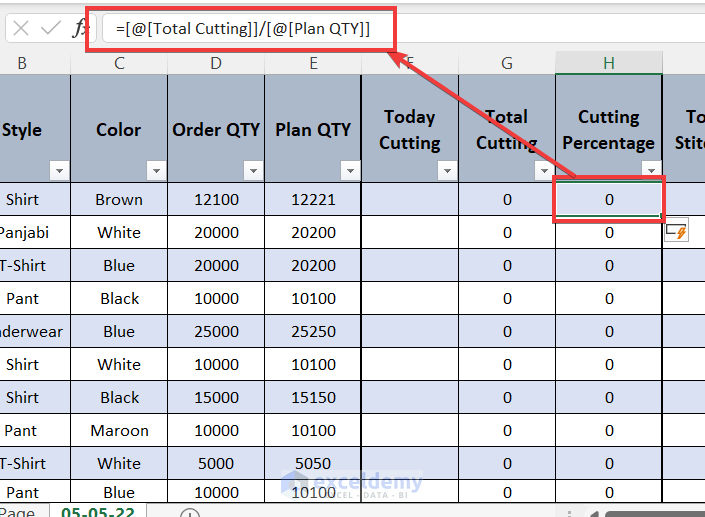The height and width of the screenshot is (517, 705).
Task: Open the Color column filter dropdown
Action: point(155,171)
